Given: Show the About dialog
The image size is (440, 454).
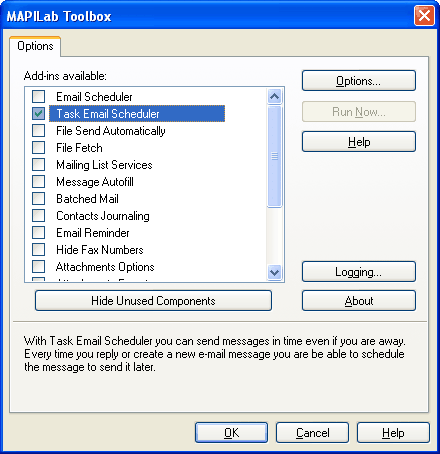Looking at the screenshot, I should coord(359,301).
